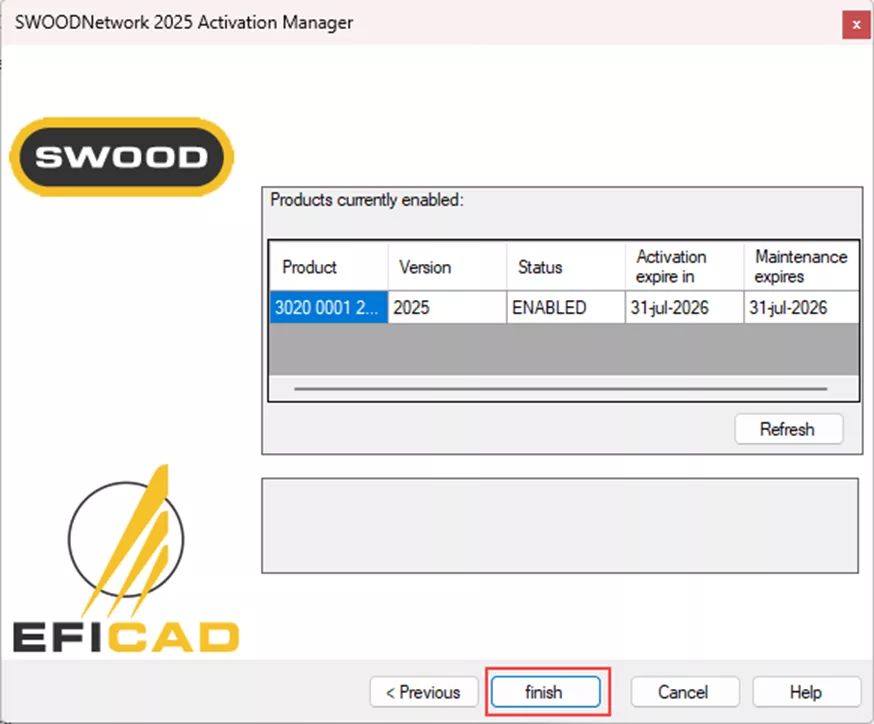This screenshot has height=724, width=874.
Task: Select the product row 3020 0001 2...
Action: pyautogui.click(x=328, y=308)
